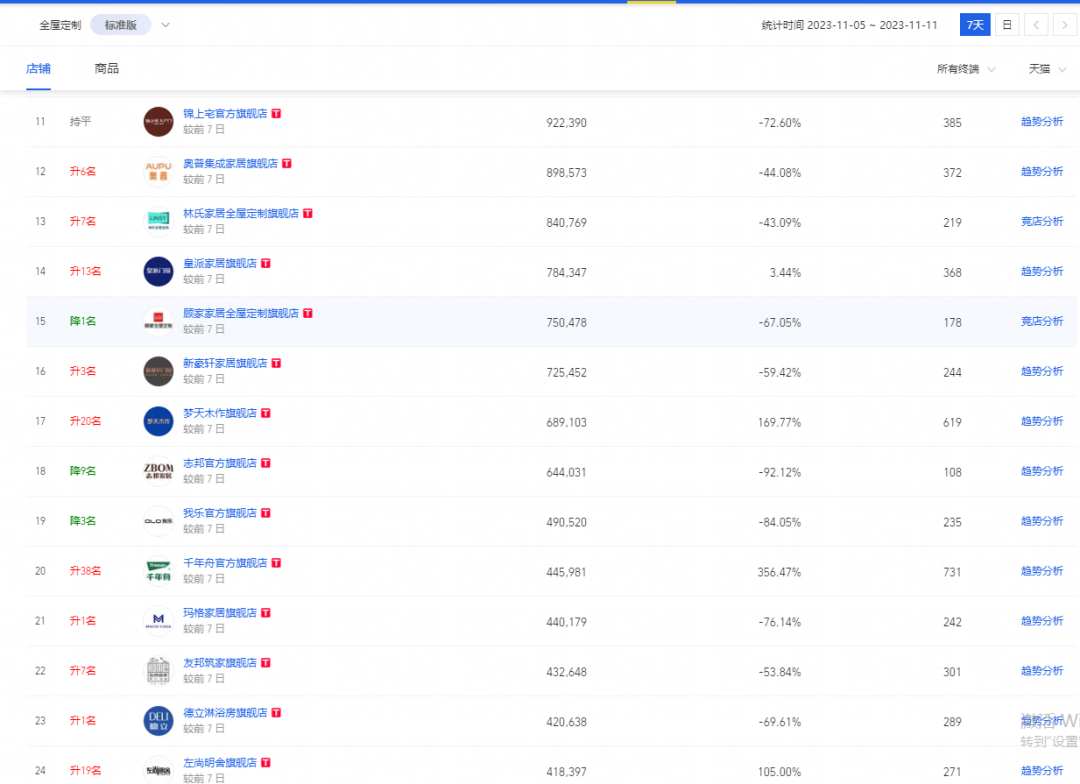Click Tmall badge beside 皇派家居旗舰店
Screen dimensions: 1080x784
(266, 263)
